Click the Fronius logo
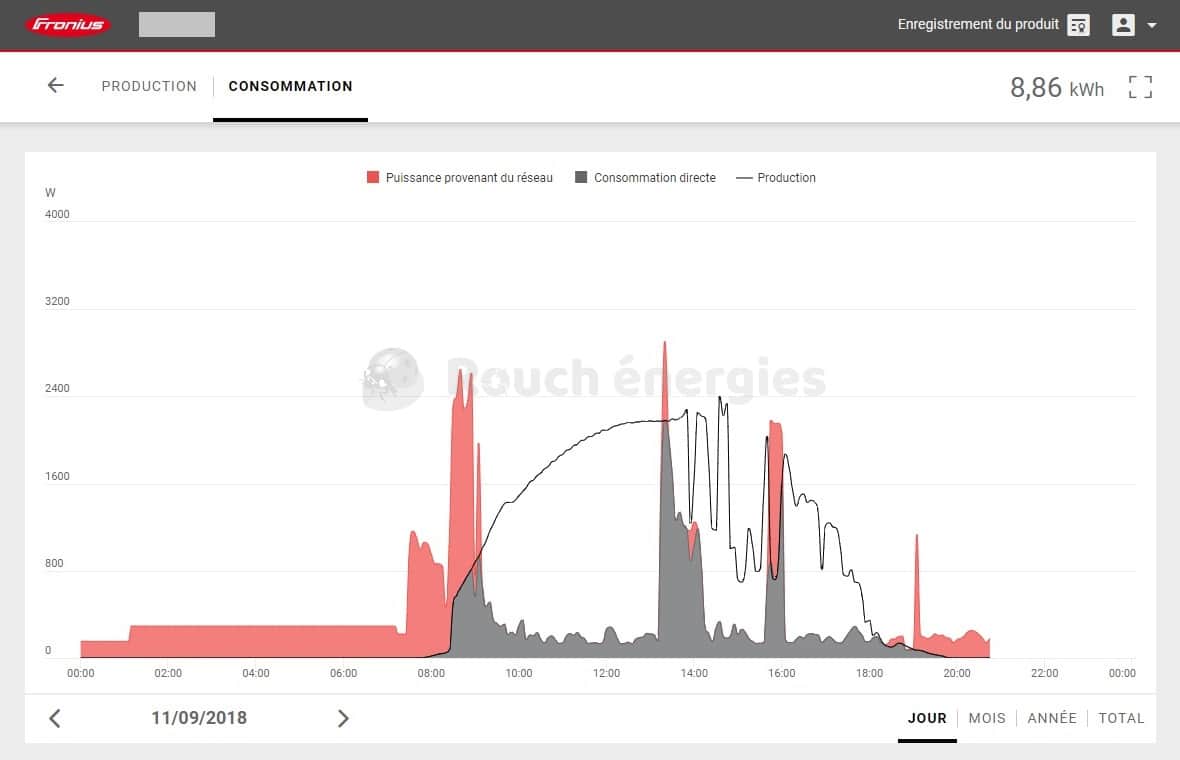This screenshot has height=760, width=1180. 68,25
